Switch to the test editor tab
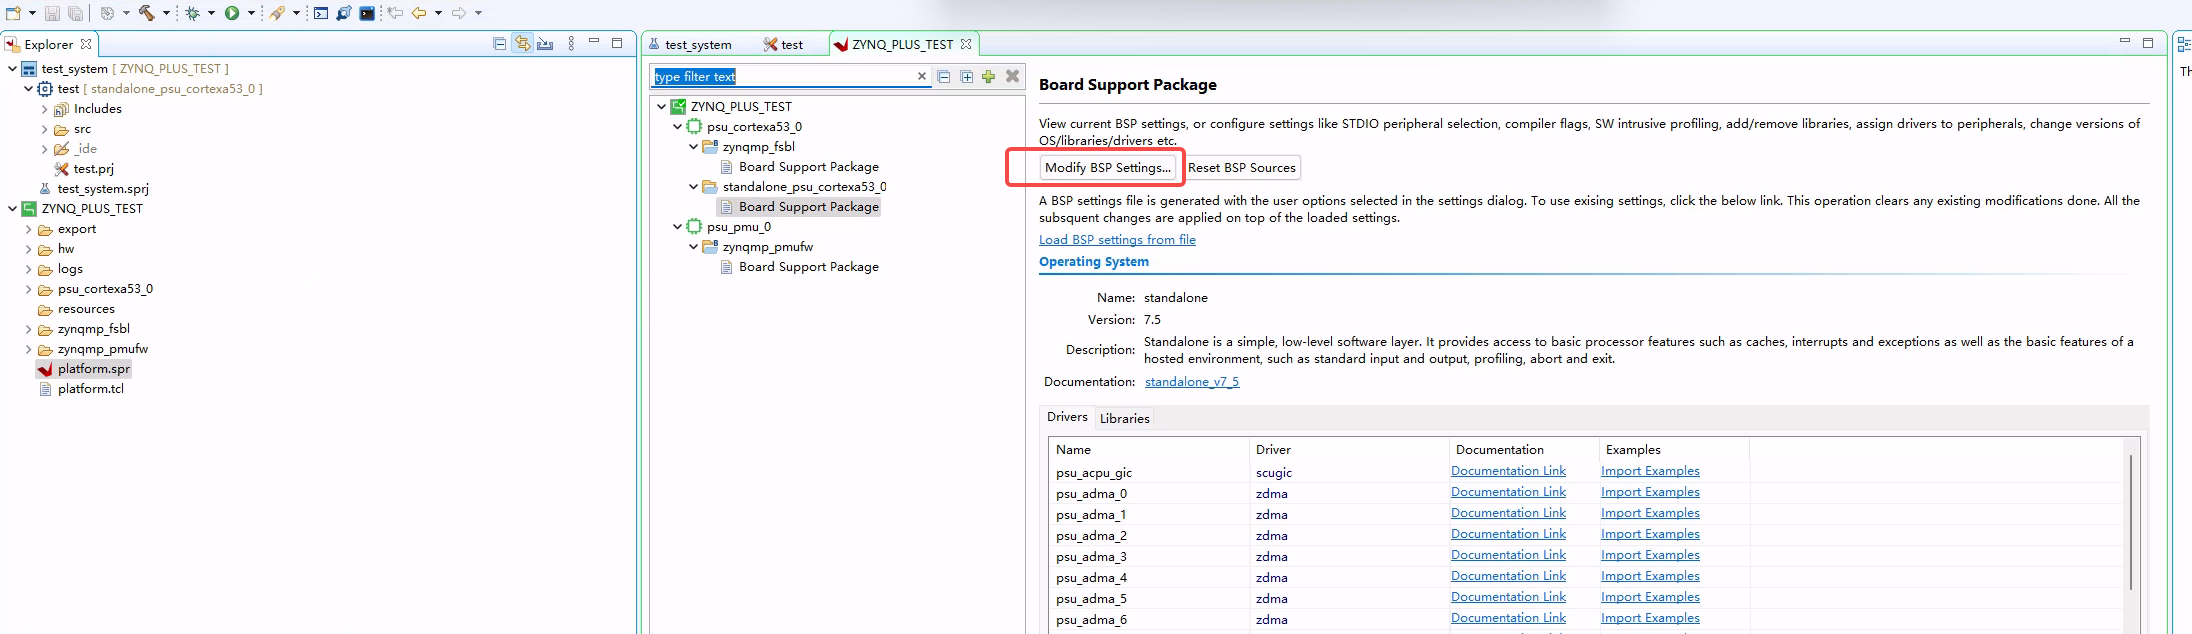 [x=783, y=44]
